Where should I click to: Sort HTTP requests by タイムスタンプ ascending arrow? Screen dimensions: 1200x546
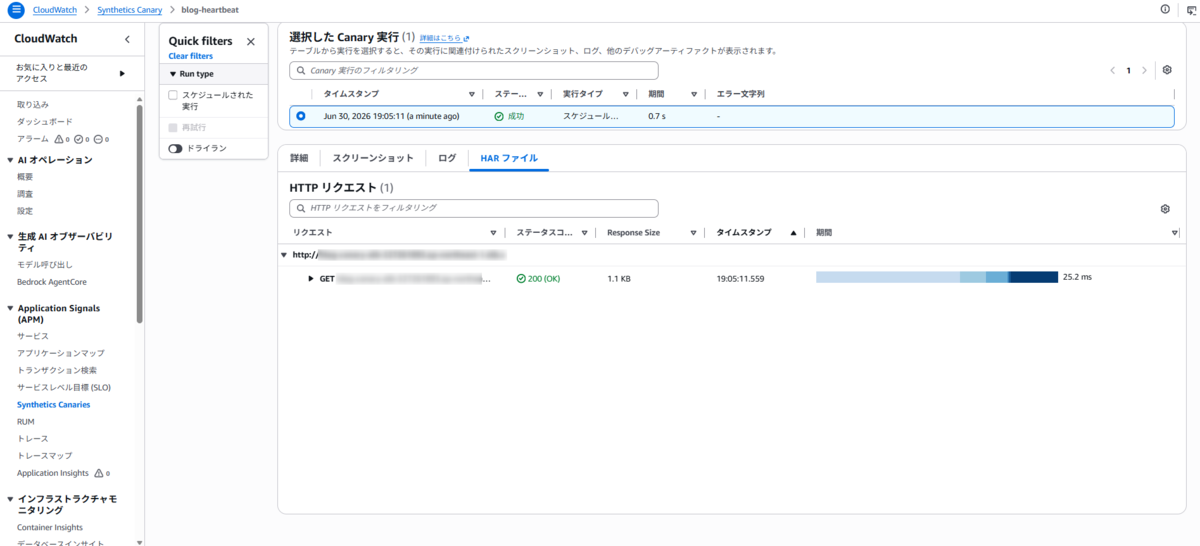pyautogui.click(x=793, y=232)
